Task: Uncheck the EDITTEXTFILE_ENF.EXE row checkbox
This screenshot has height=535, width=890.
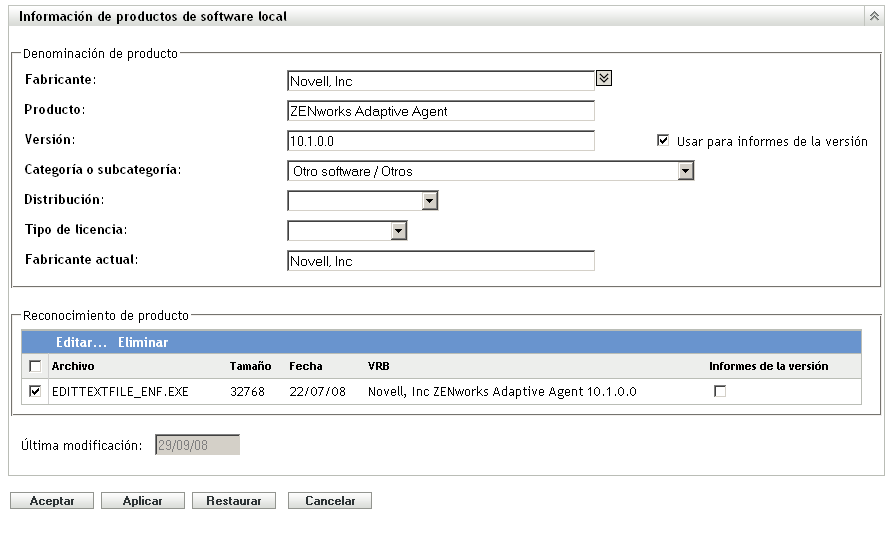Action: [35, 391]
